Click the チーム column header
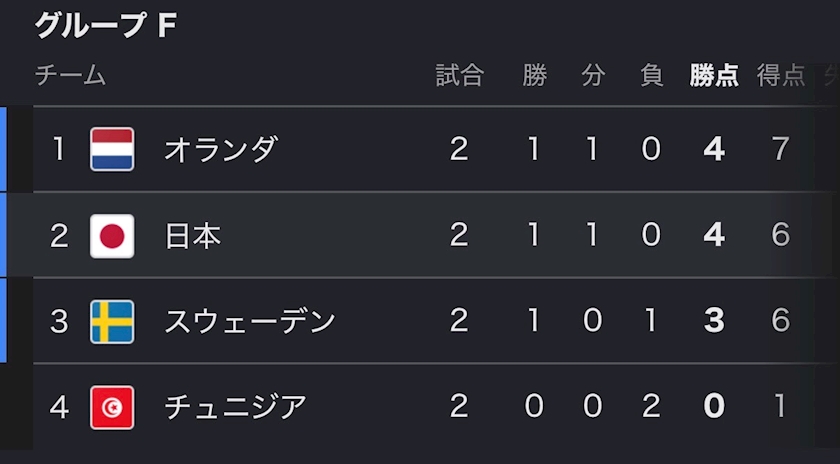The height and width of the screenshot is (464, 840). pyautogui.click(x=70, y=76)
